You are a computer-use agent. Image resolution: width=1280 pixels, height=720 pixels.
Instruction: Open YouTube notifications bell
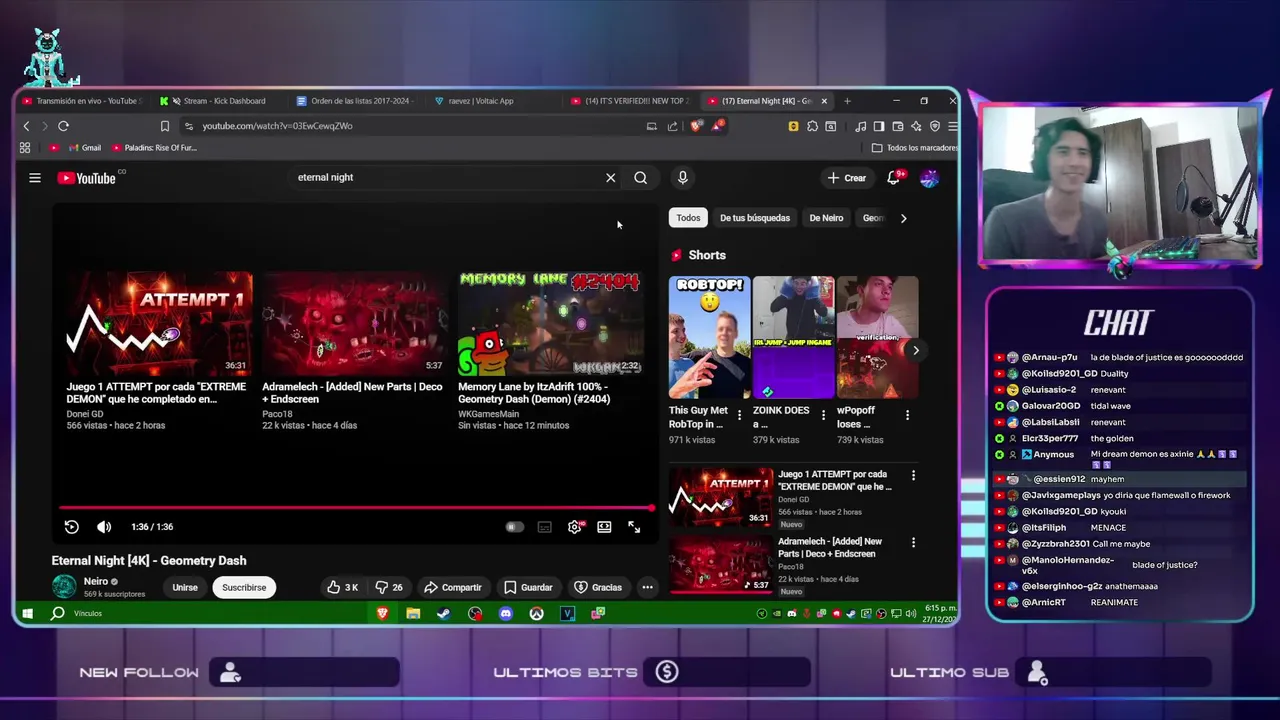(893, 178)
